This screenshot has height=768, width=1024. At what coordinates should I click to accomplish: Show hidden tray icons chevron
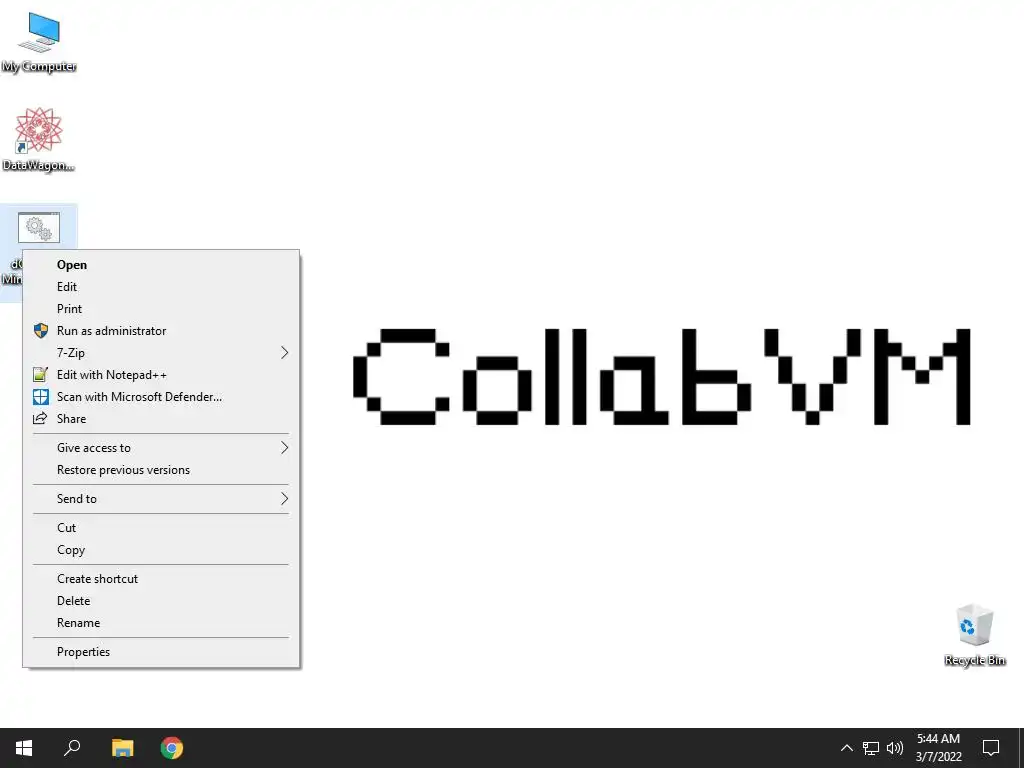point(846,748)
